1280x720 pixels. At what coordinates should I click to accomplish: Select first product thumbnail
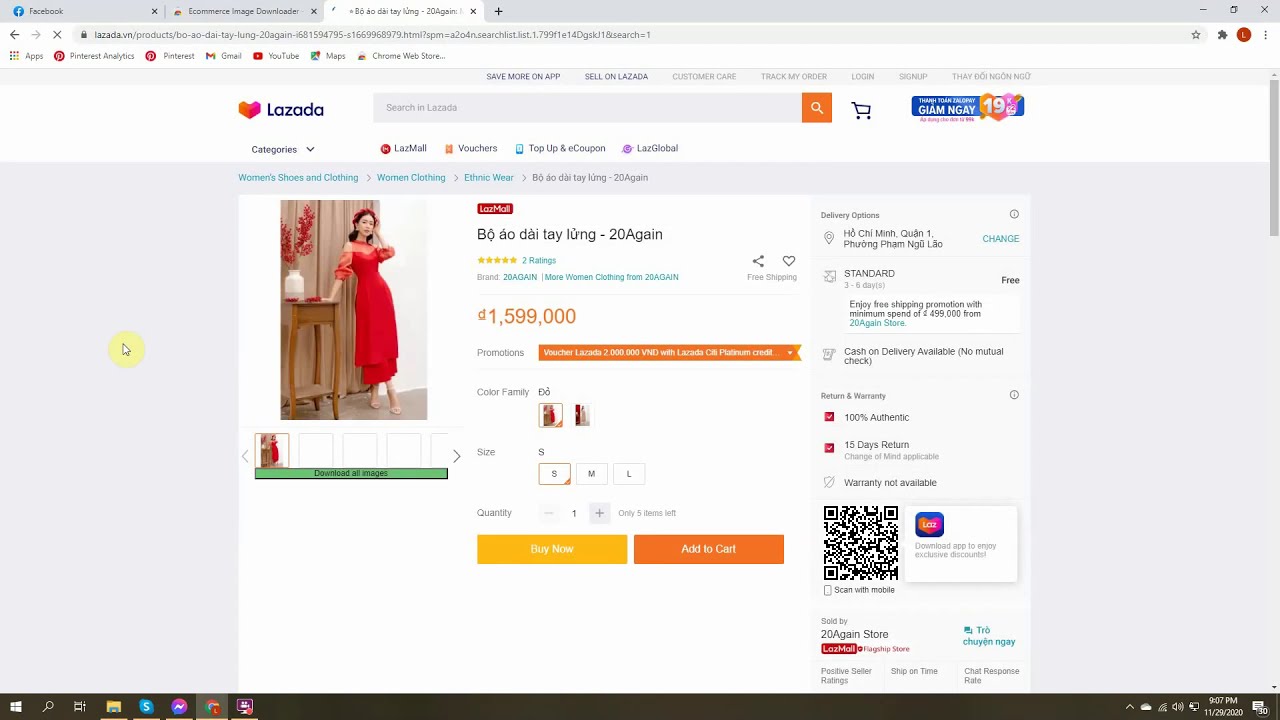[272, 450]
